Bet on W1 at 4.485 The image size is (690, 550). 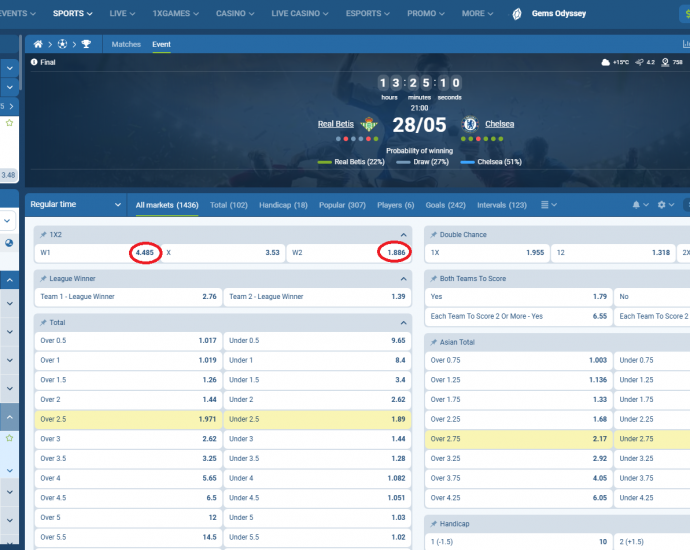pyautogui.click(x=97, y=253)
